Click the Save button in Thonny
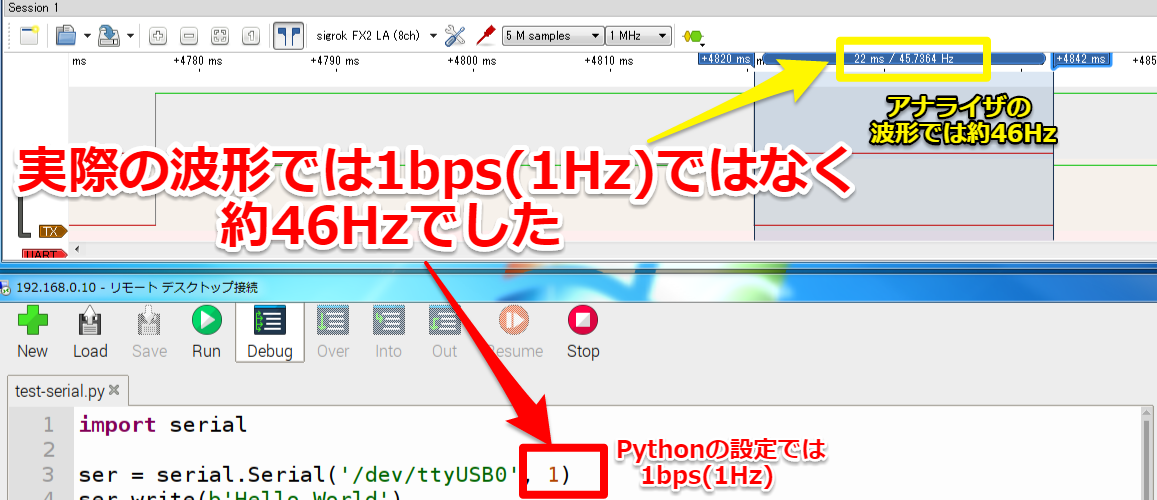This screenshot has width=1157, height=500. coord(149,333)
